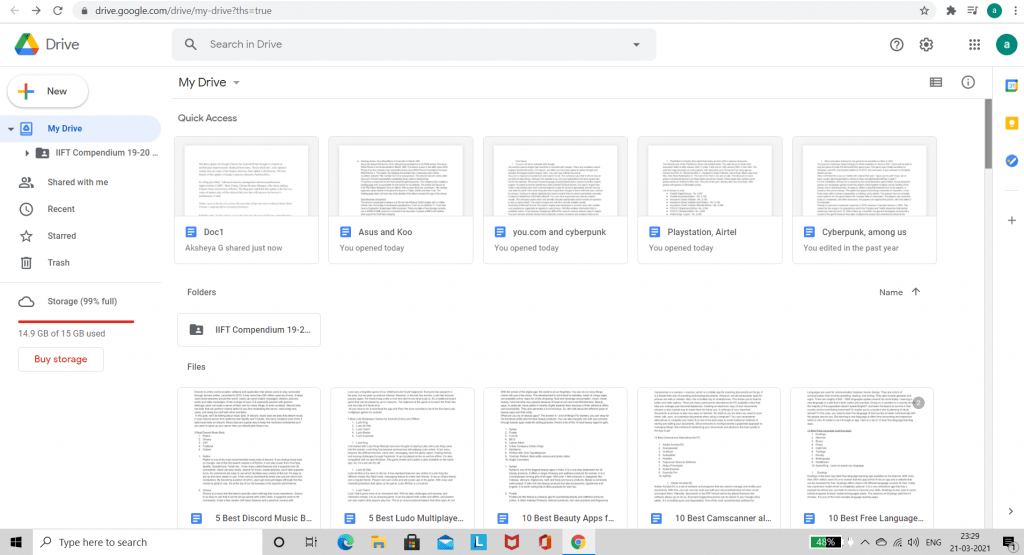Select 10 Best Camscanner file
Screen dimensions: 1024x555
tap(709, 459)
